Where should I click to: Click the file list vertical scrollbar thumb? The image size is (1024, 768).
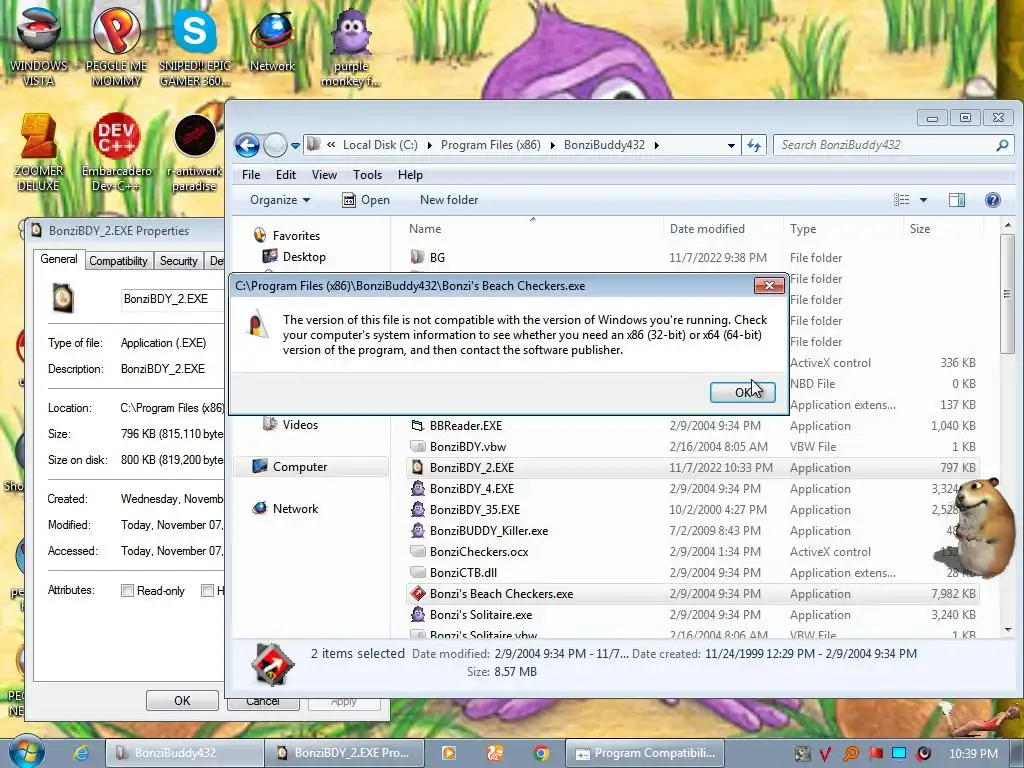coord(1008,294)
